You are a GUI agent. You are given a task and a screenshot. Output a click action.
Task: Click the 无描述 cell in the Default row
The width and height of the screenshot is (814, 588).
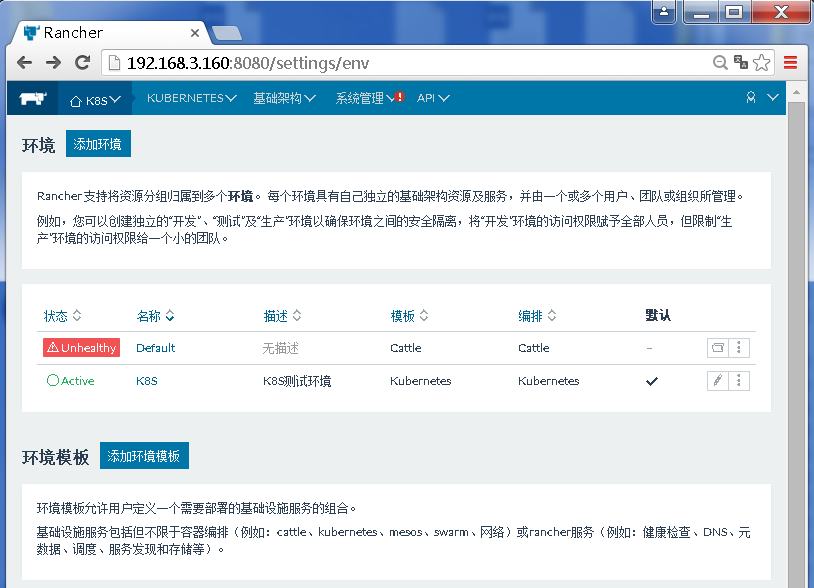280,348
